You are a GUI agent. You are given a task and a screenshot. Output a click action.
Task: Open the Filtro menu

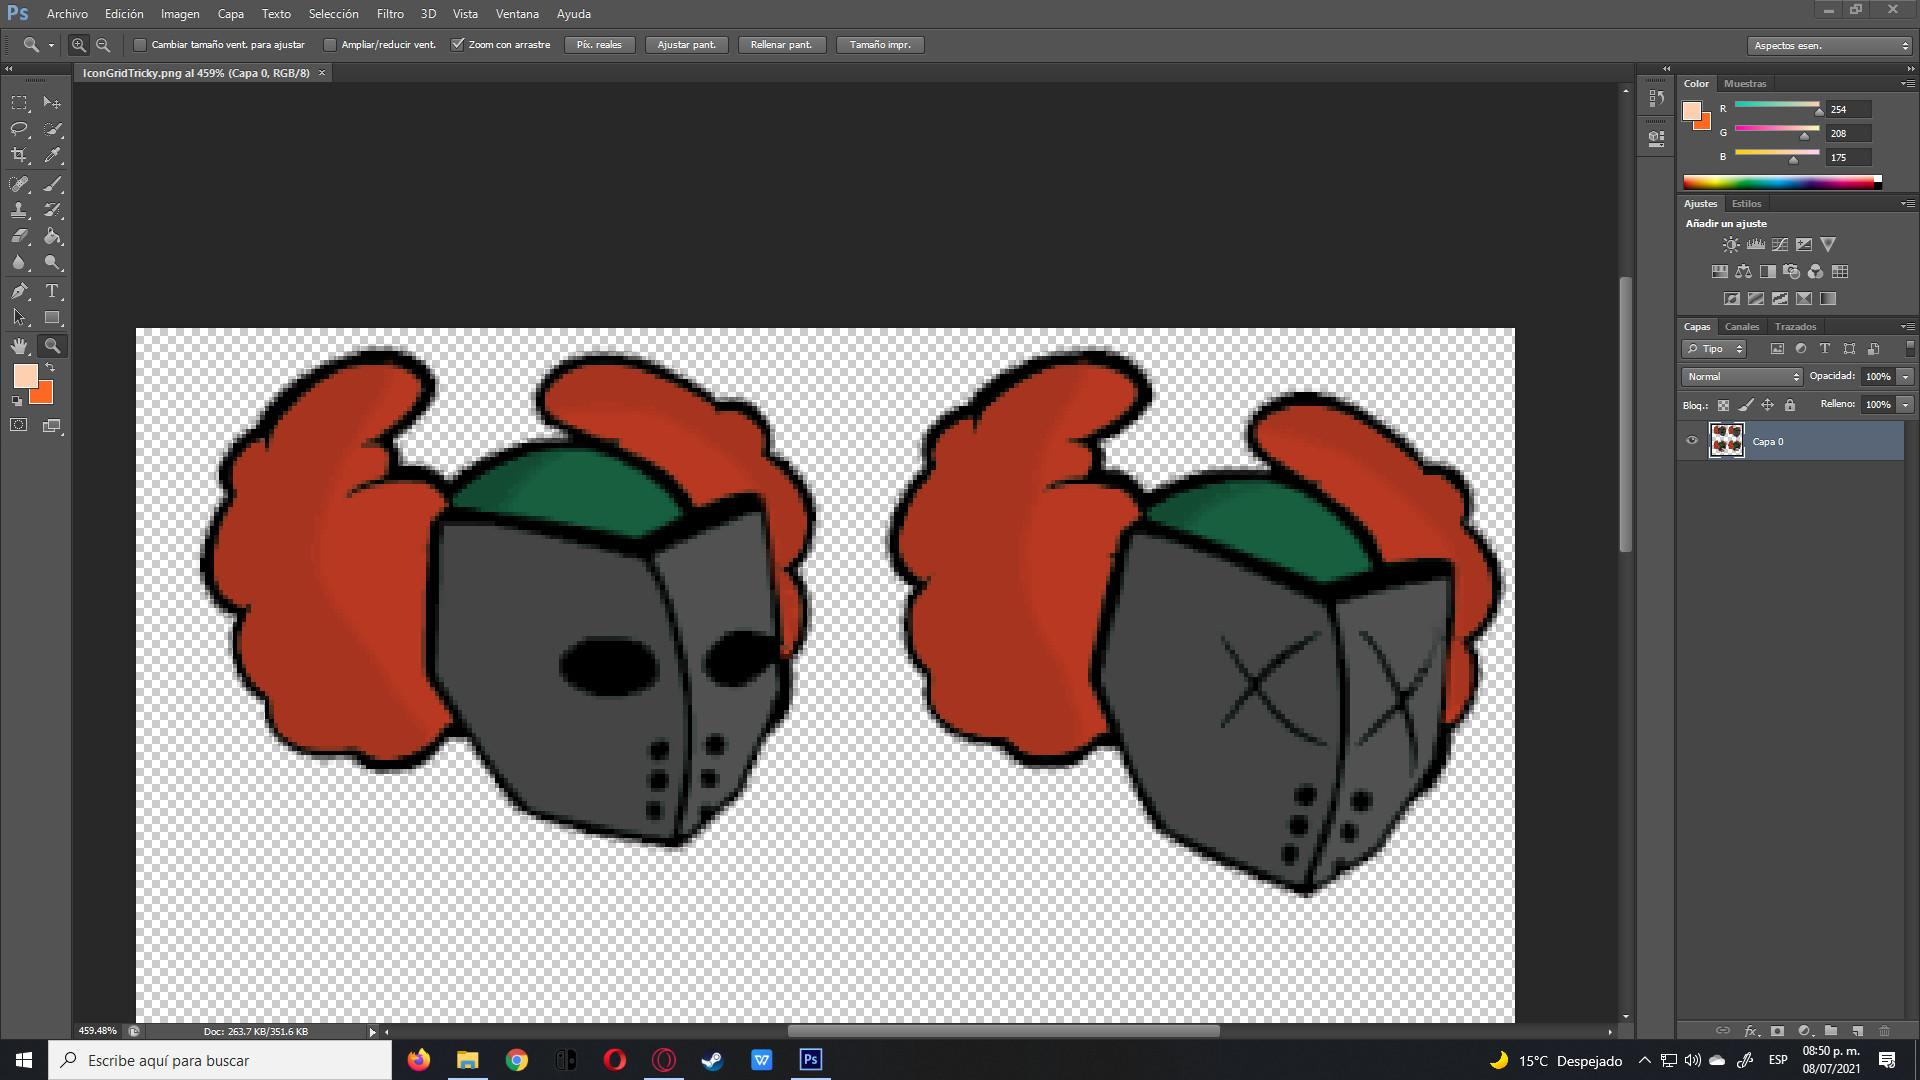coord(390,14)
